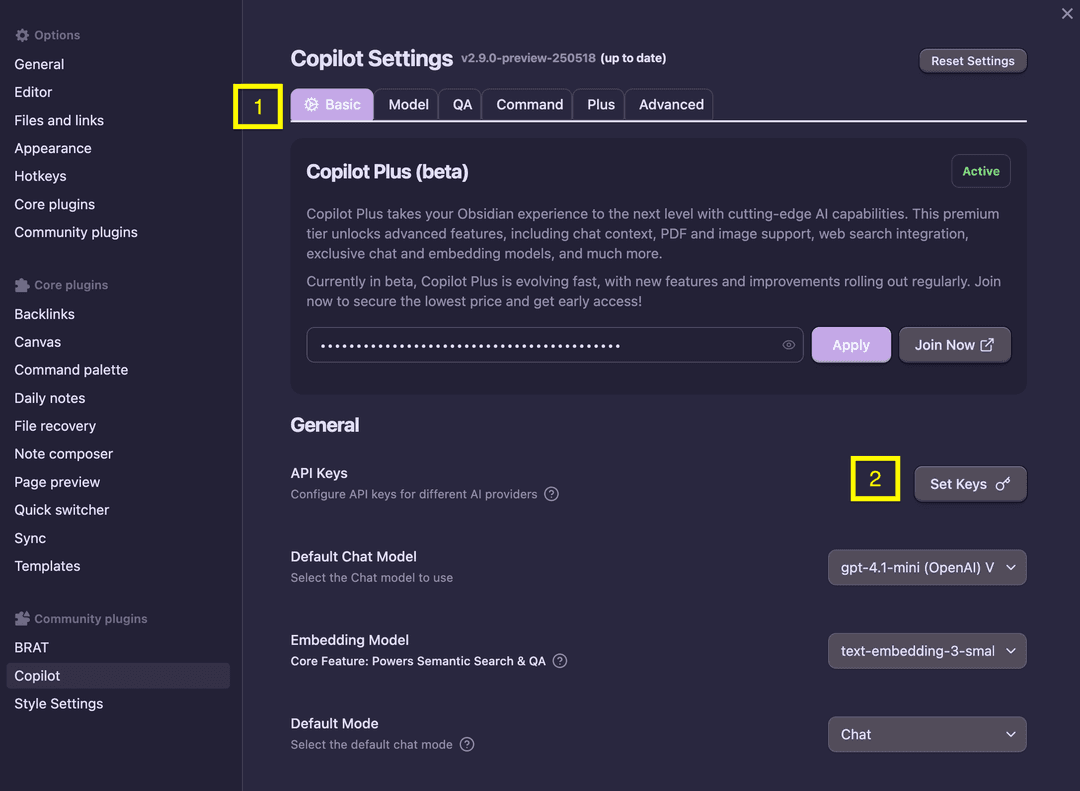Select Style Settings in the sidebar

coord(58,703)
